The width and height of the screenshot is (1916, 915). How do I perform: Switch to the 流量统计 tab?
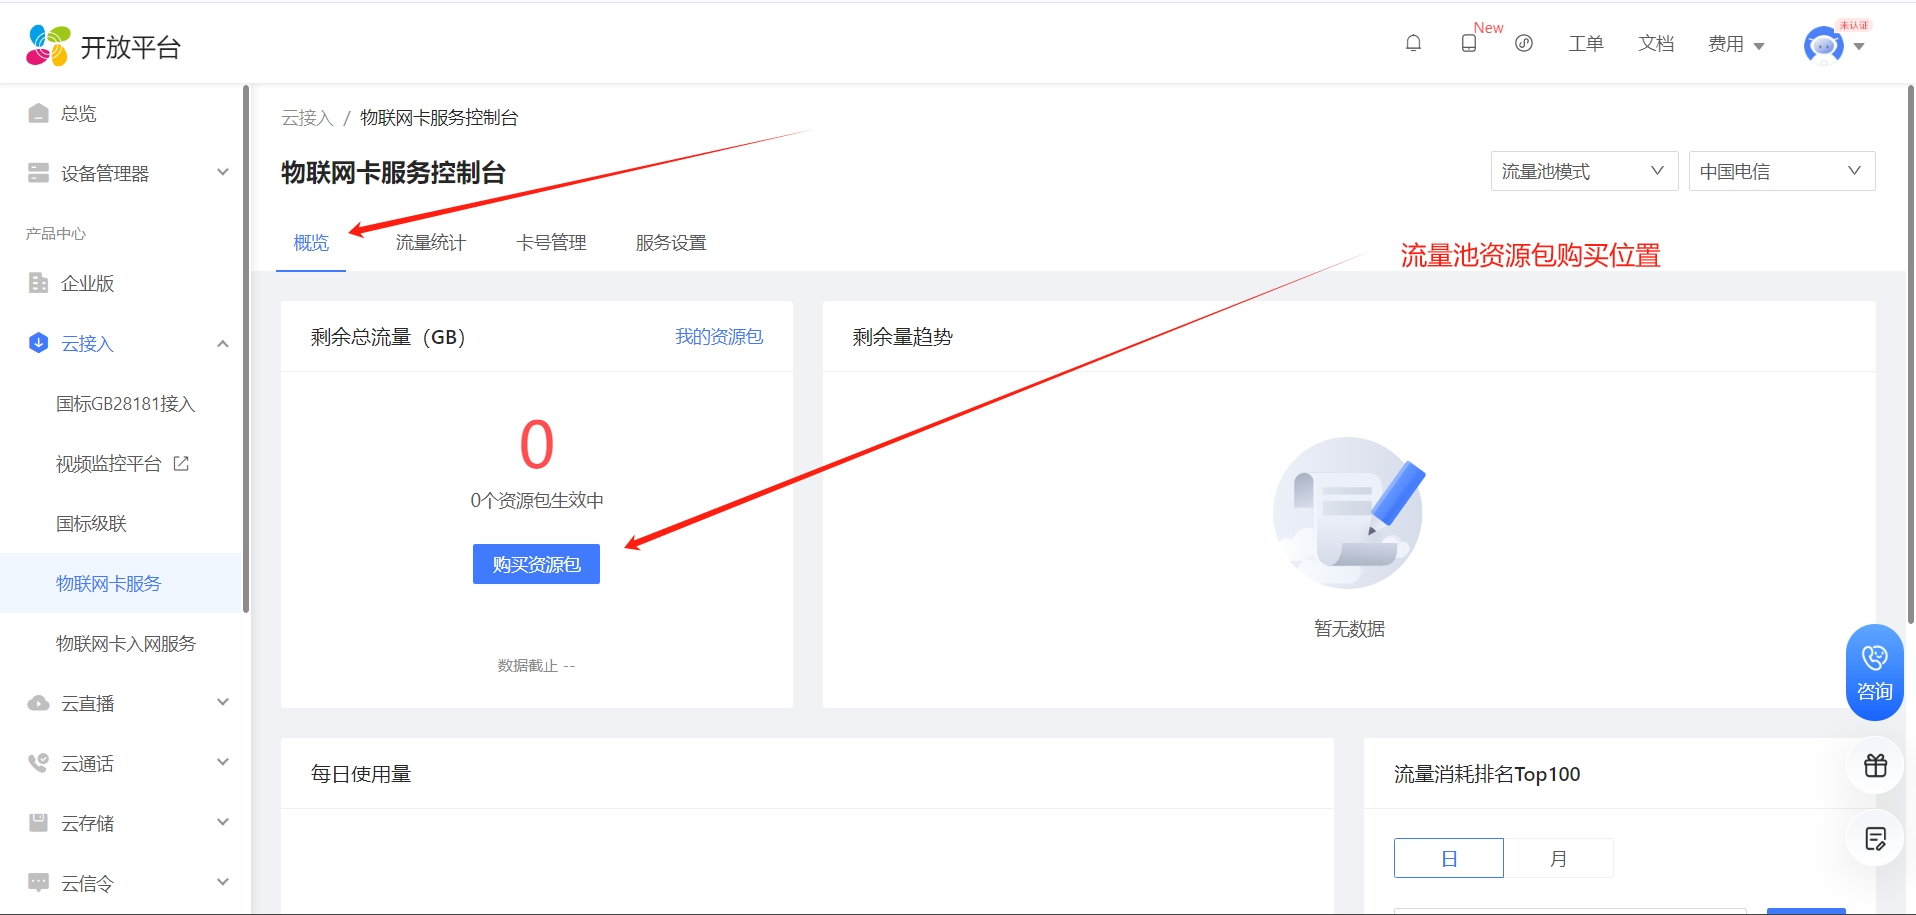point(430,242)
